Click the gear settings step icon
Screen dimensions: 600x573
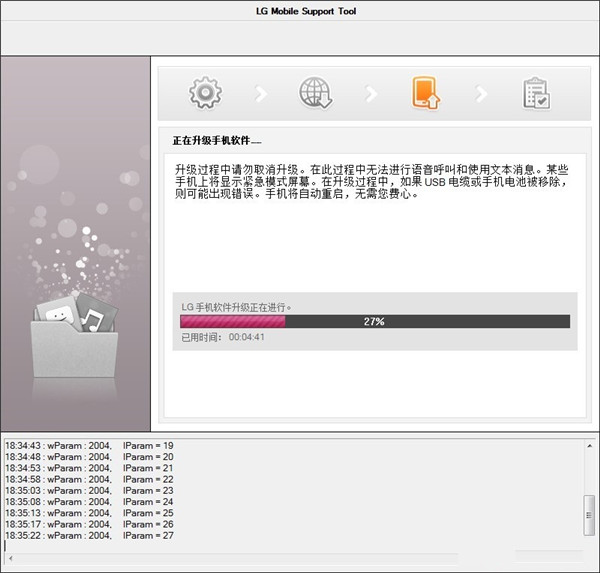[x=205, y=93]
